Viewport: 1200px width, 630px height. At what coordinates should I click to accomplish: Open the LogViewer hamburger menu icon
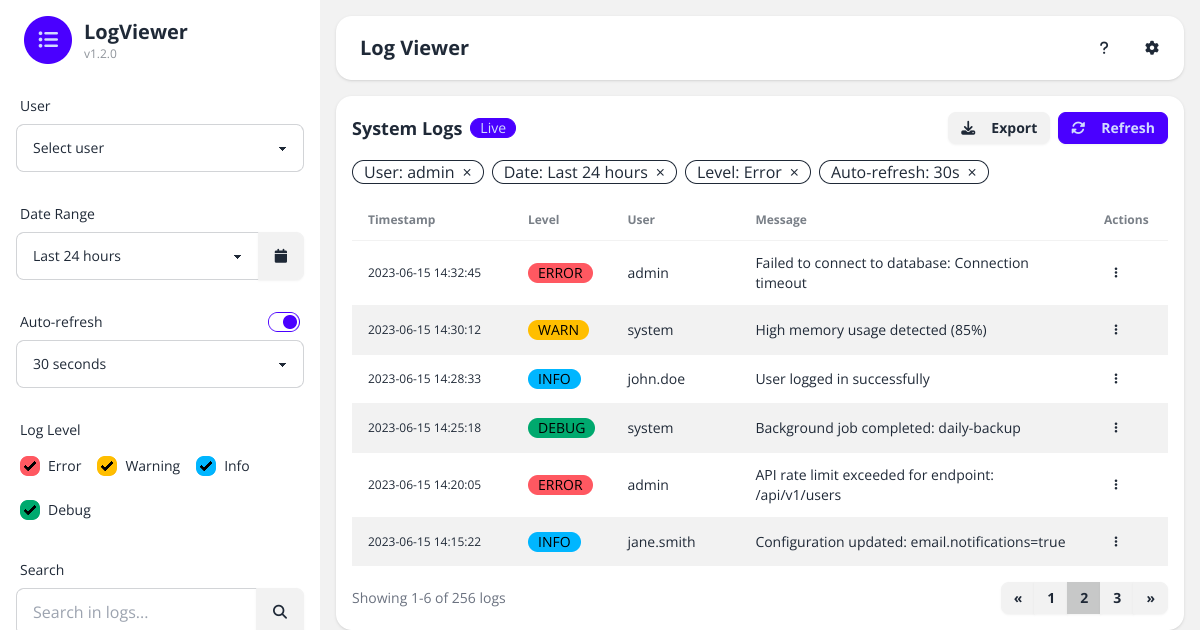[48, 40]
